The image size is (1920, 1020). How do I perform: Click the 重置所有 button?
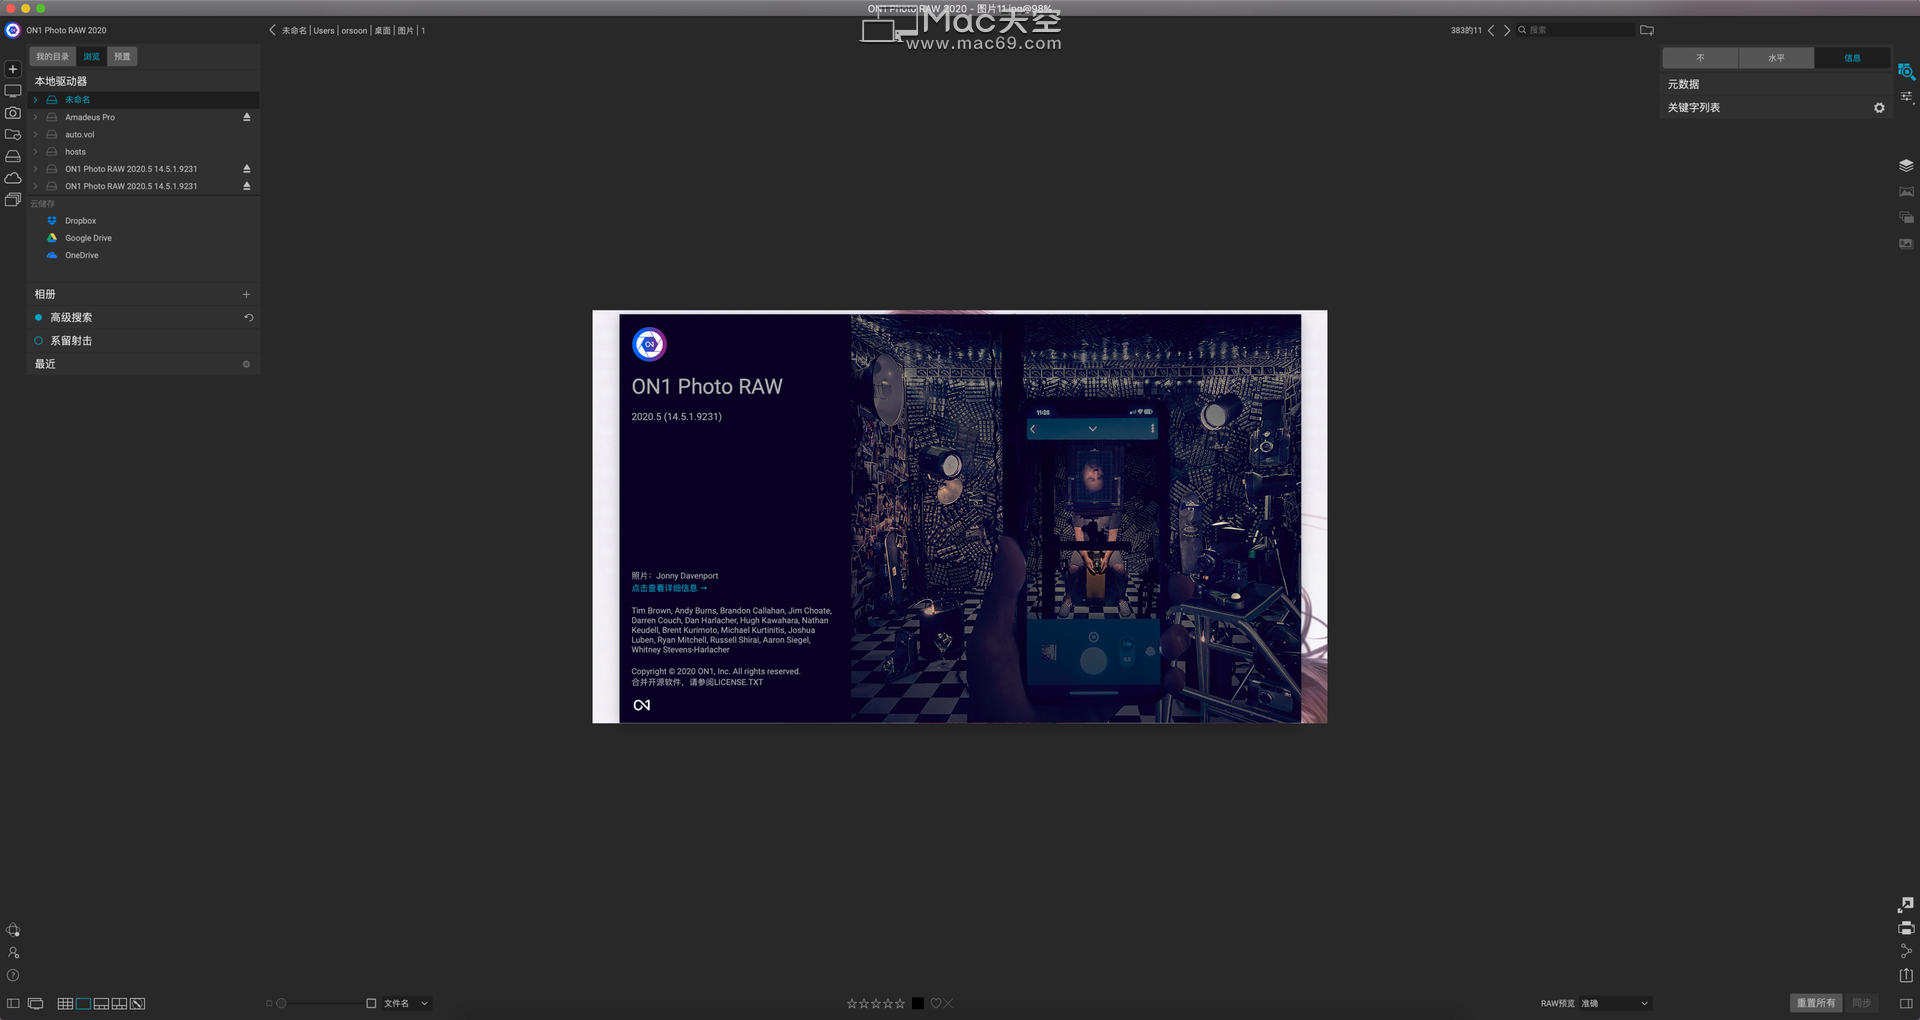pos(1816,1003)
